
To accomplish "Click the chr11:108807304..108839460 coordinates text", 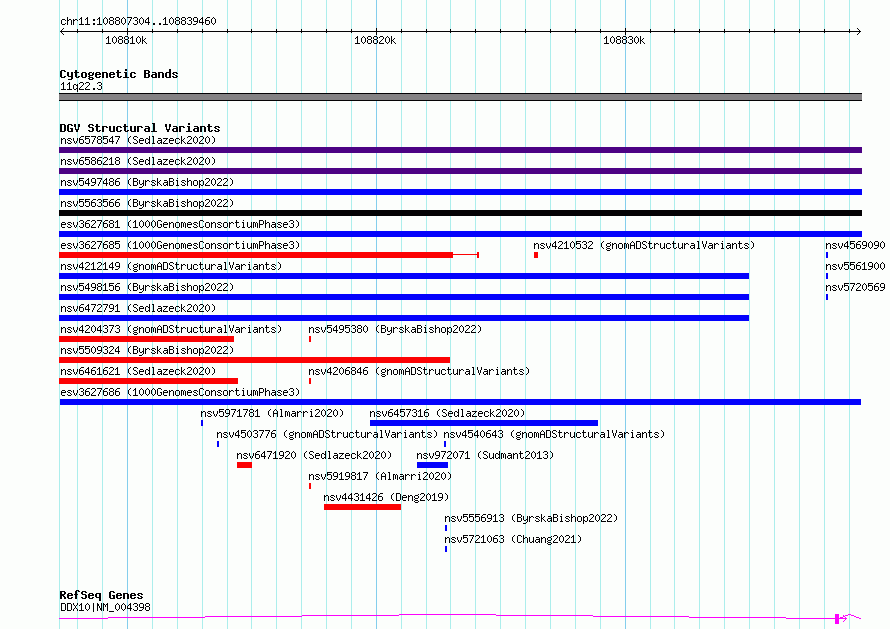I will point(138,21).
